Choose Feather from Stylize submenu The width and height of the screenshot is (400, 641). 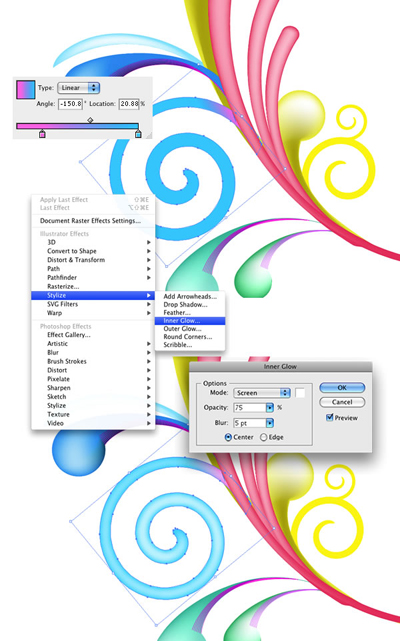tap(190, 313)
